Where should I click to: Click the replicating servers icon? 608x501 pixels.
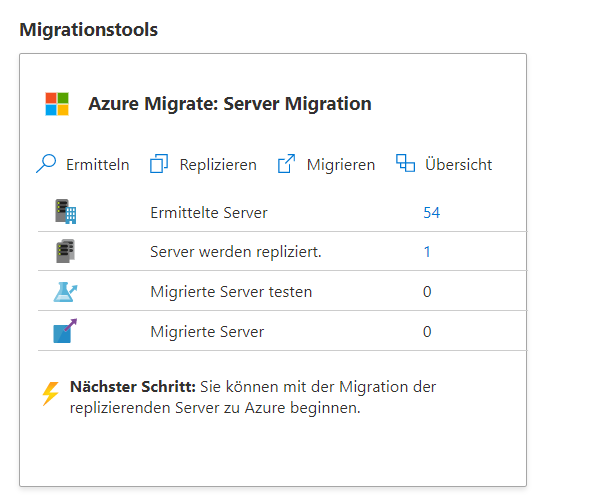[65, 251]
